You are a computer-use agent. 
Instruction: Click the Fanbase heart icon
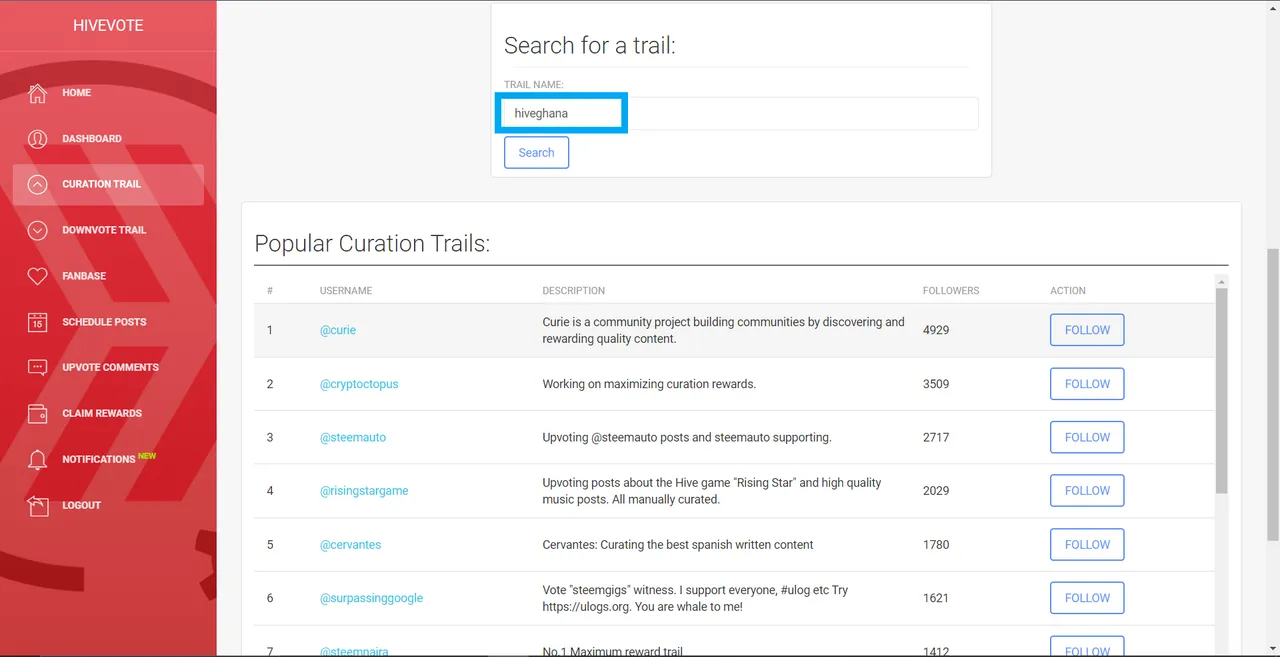[37, 276]
